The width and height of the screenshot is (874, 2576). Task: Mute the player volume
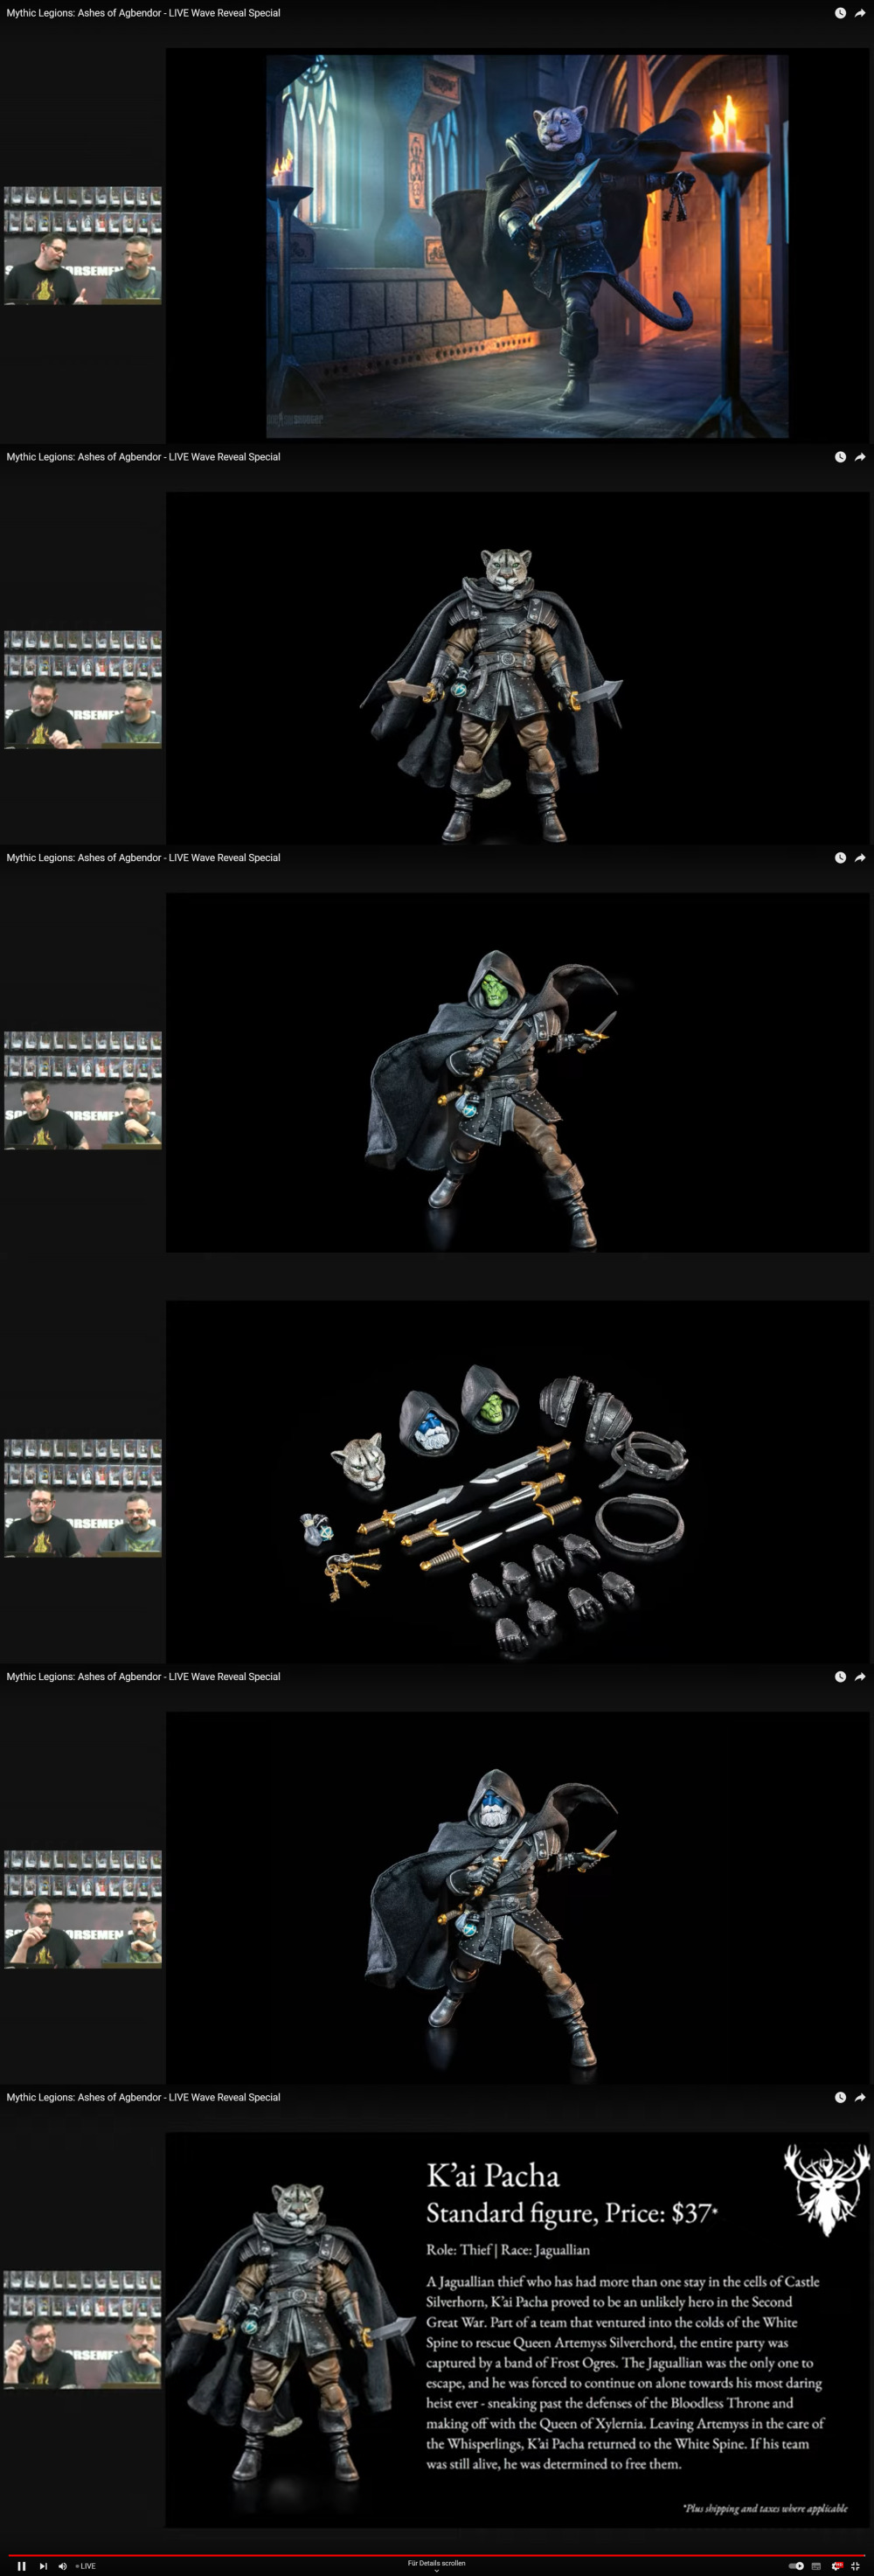pos(62,2566)
